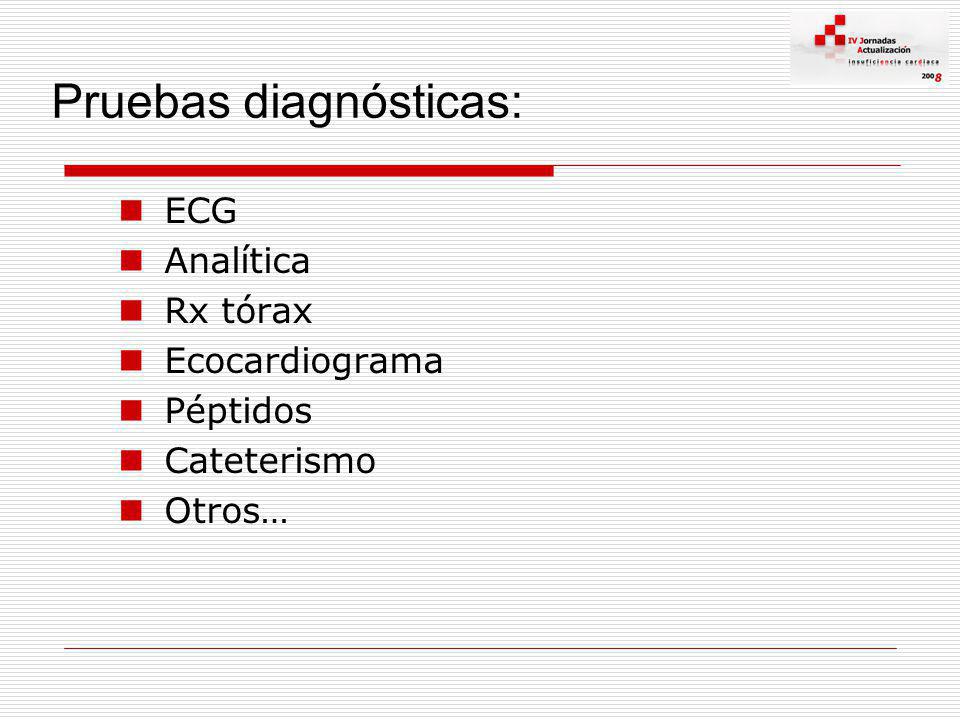The height and width of the screenshot is (720, 960).
Task: Click the thin red footer line
Action: tap(481, 648)
